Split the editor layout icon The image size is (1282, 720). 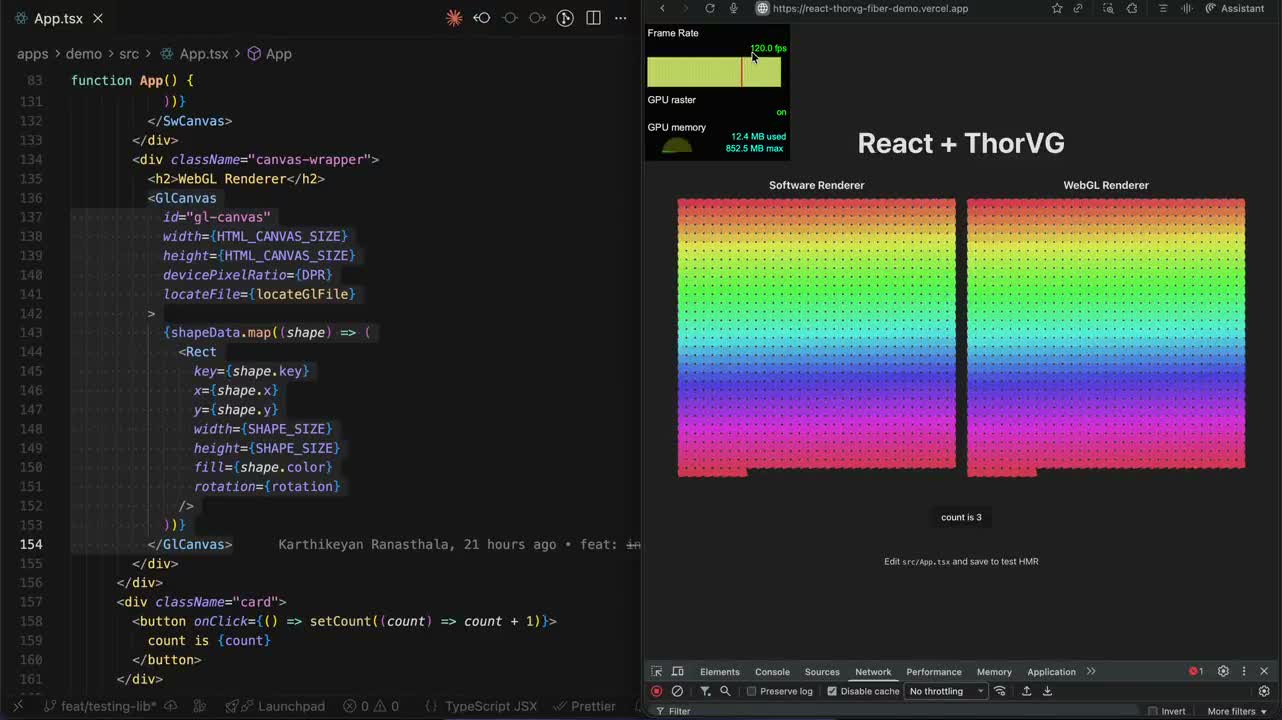(x=593, y=18)
